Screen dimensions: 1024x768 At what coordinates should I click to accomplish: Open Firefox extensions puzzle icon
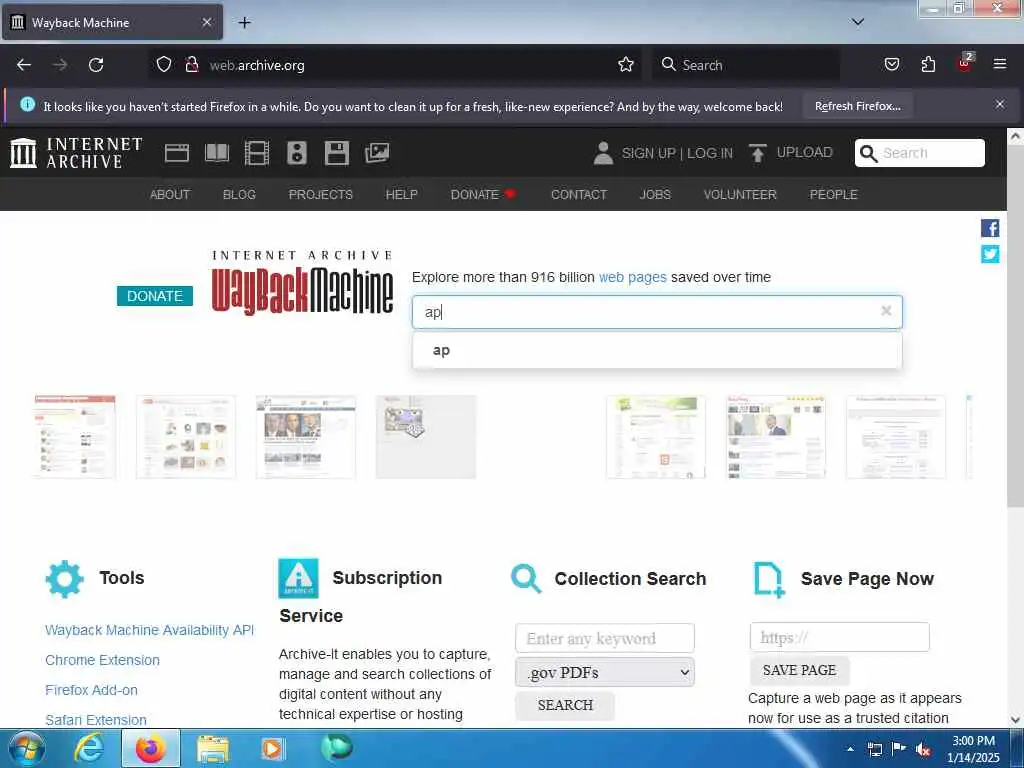coord(928,64)
